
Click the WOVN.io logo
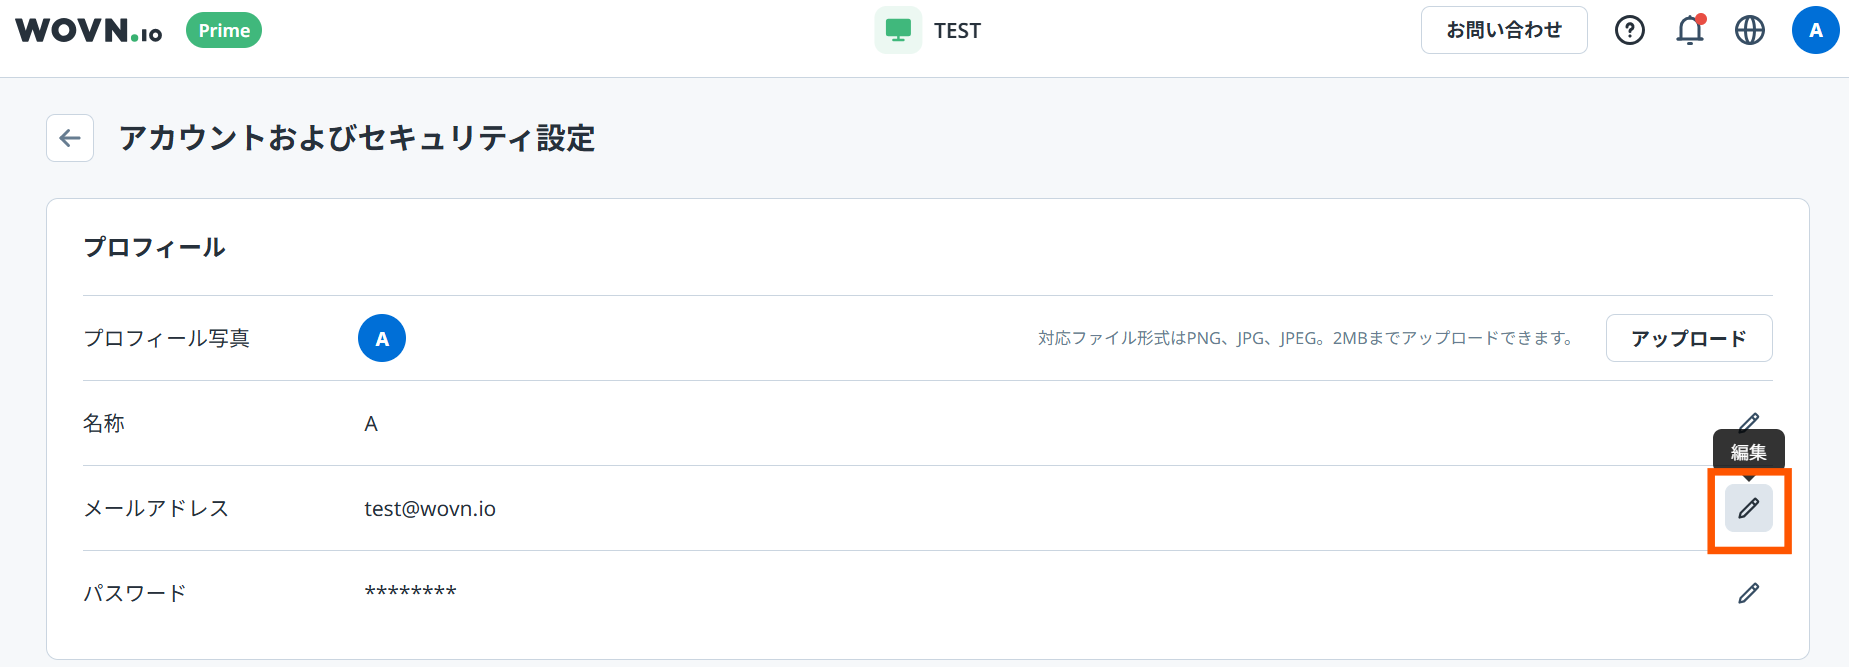(88, 31)
